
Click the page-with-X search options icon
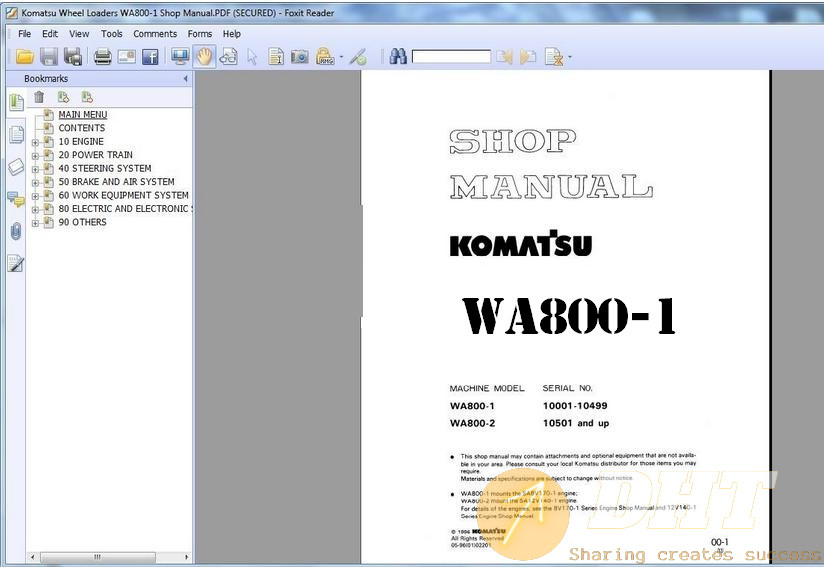click(554, 56)
